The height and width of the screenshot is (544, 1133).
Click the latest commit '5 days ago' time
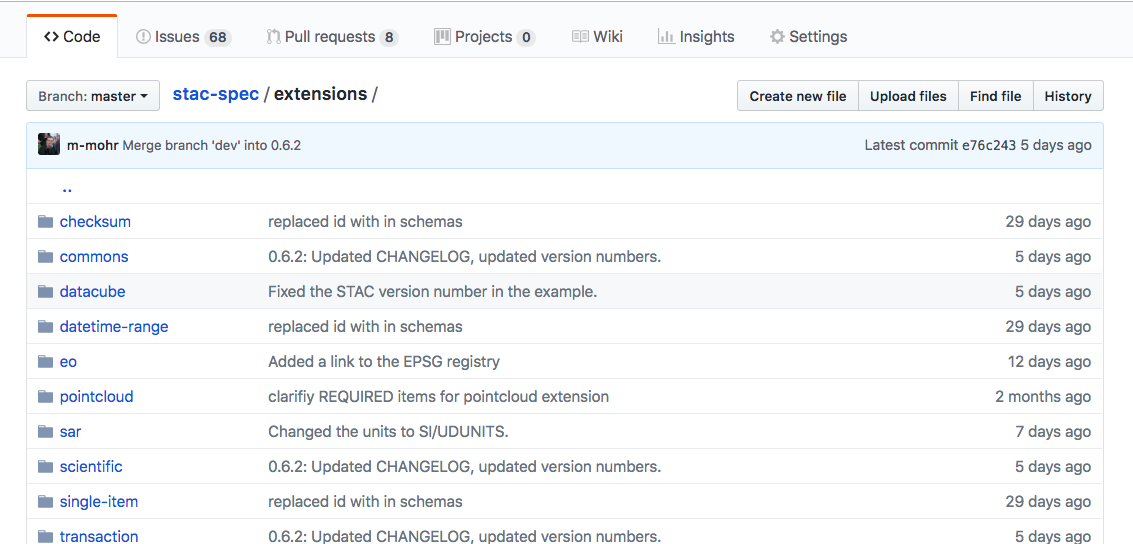coord(1056,145)
